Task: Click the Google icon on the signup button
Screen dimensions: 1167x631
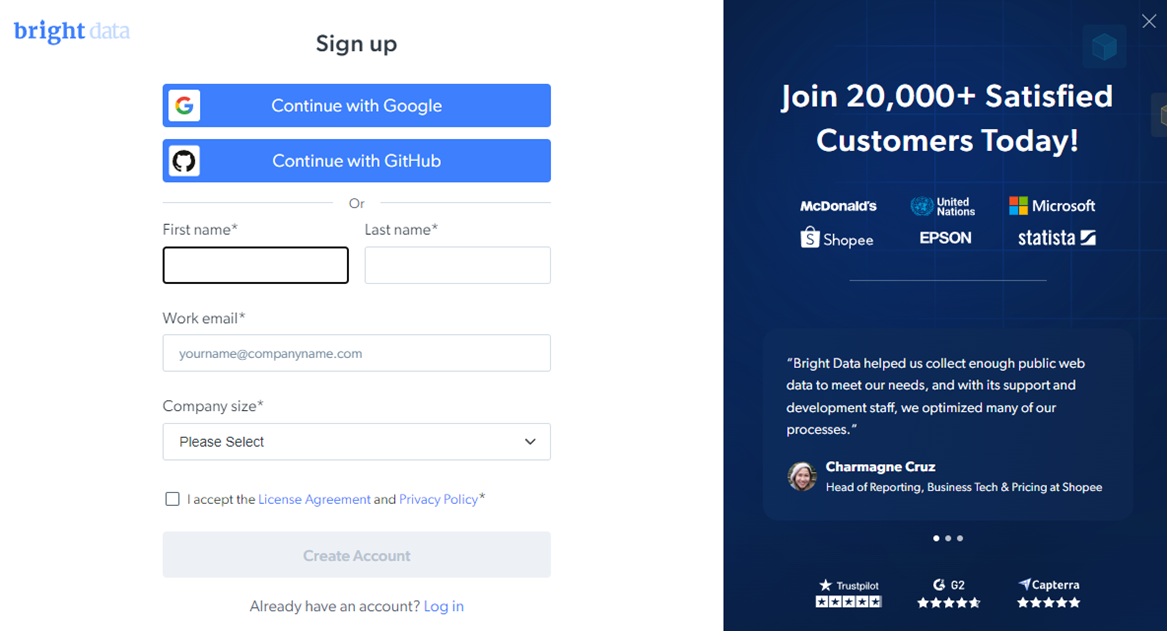Action: click(x=184, y=105)
